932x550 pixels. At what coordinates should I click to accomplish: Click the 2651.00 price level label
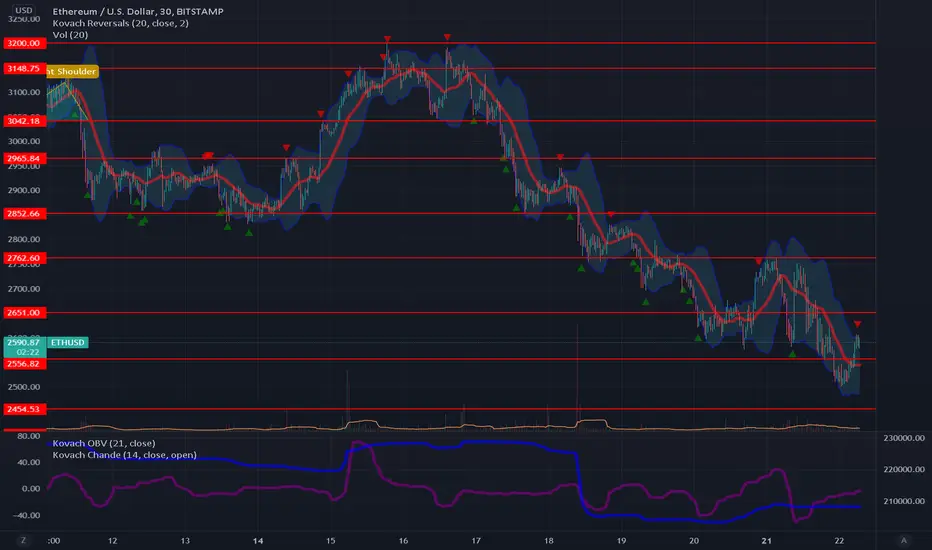(24, 312)
